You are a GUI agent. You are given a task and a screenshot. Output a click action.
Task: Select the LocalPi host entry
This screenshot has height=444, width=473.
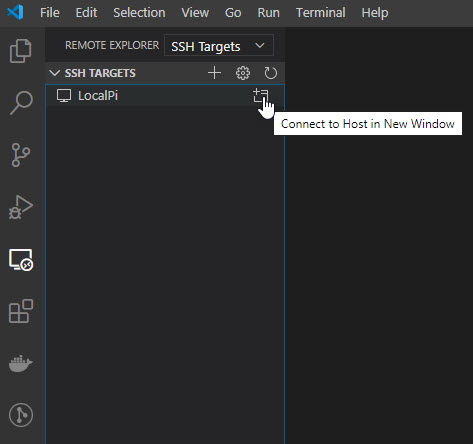(165, 96)
